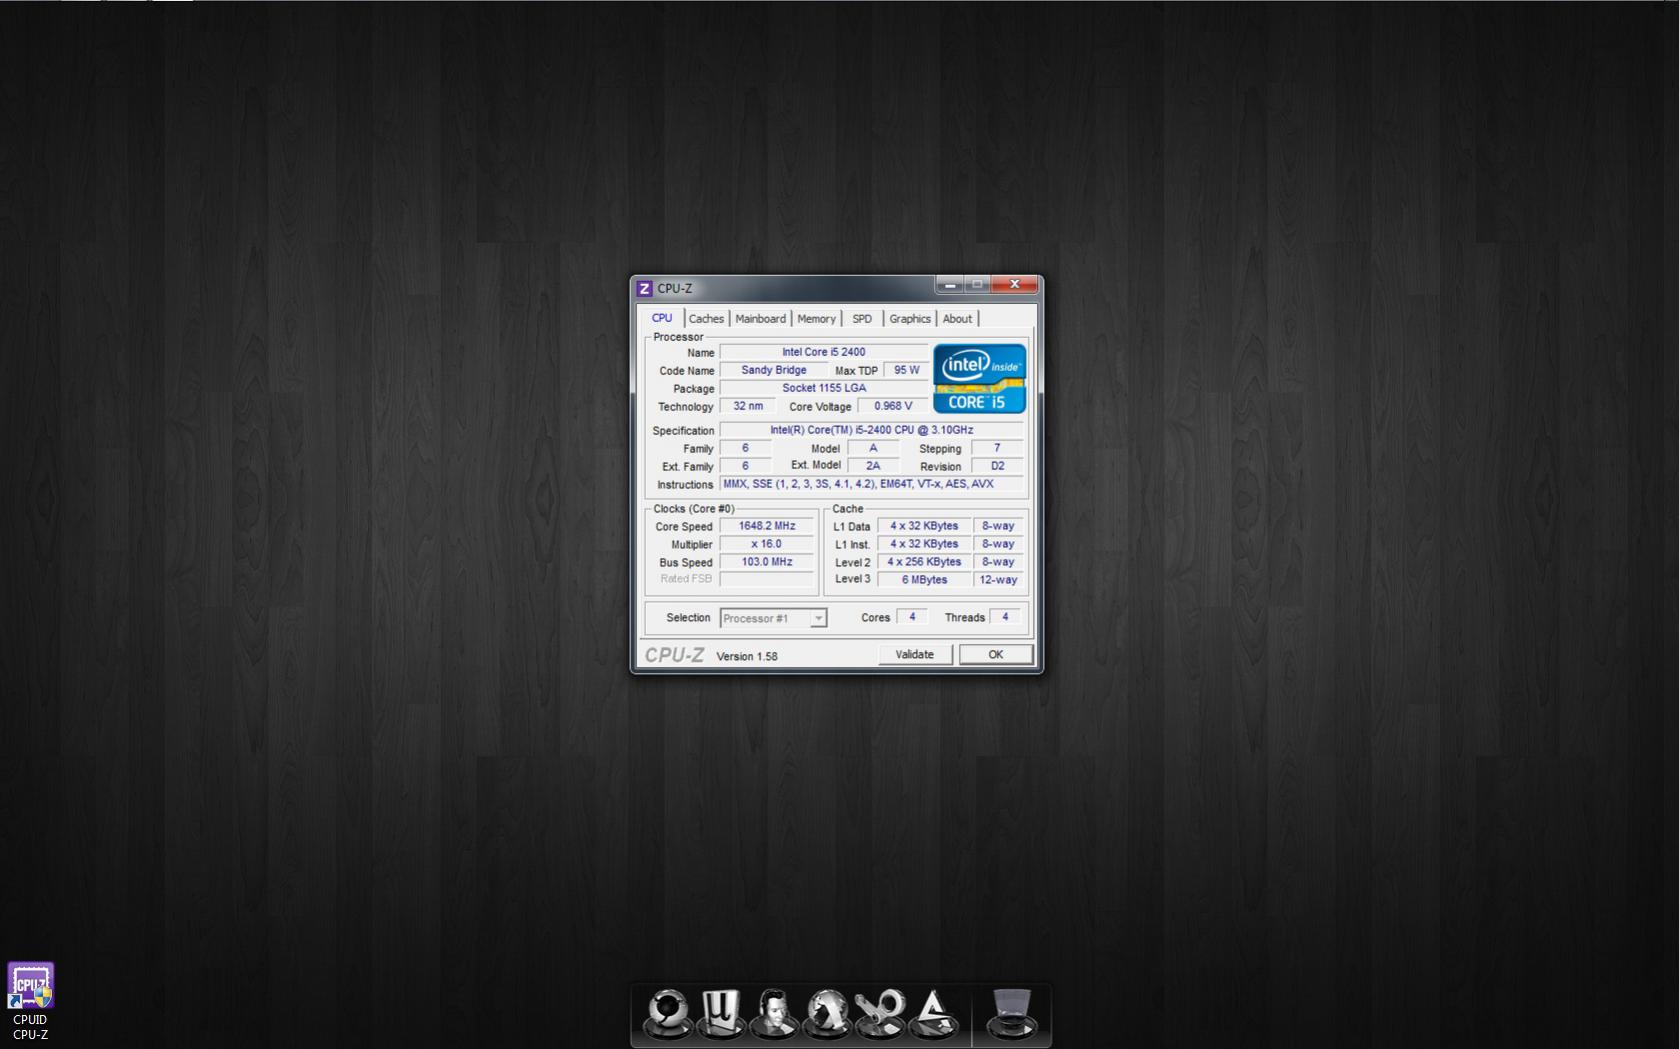The width and height of the screenshot is (1679, 1049).
Task: Open the µTorrent icon in the dock
Action: [x=720, y=1012]
